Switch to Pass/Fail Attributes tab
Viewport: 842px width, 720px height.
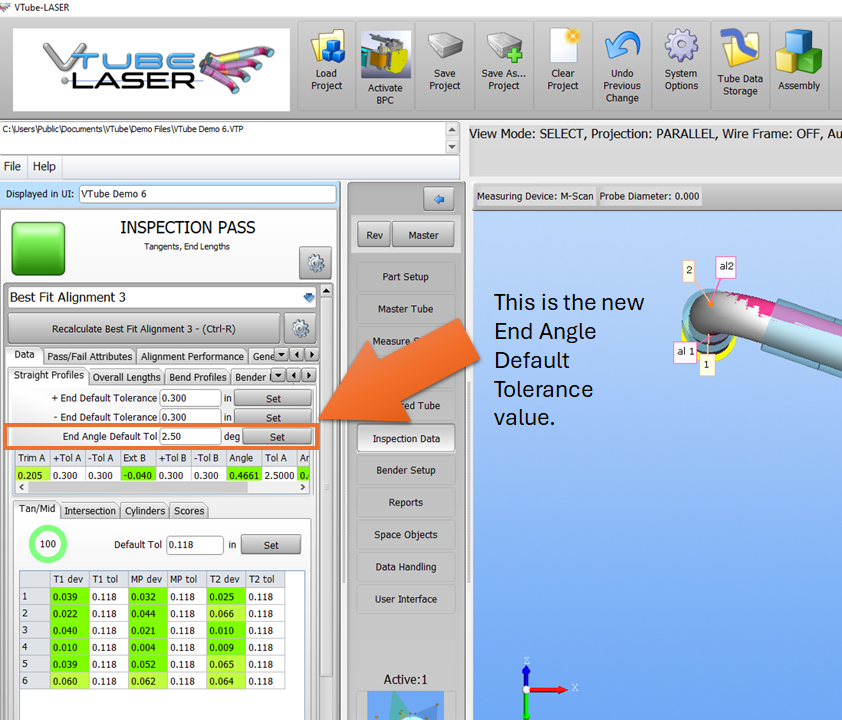[x=90, y=357]
